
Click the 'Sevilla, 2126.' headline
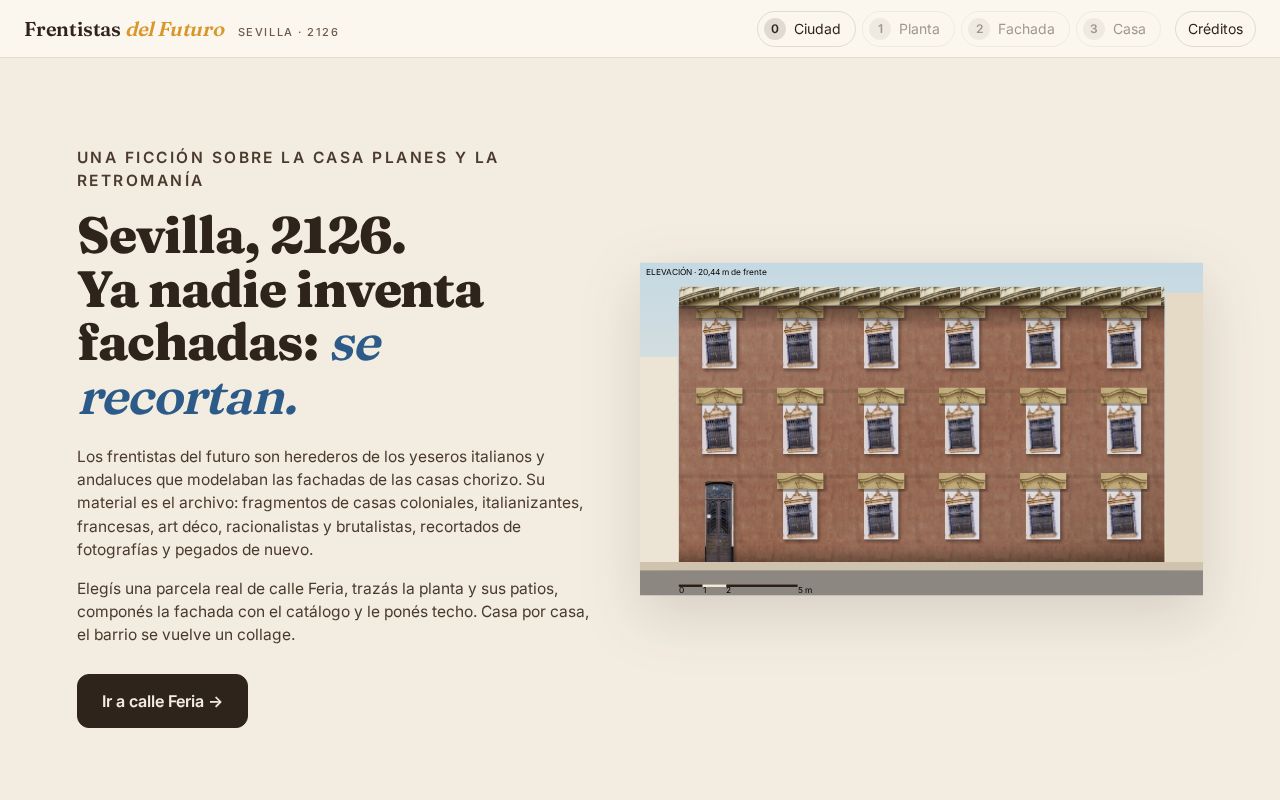(241, 236)
